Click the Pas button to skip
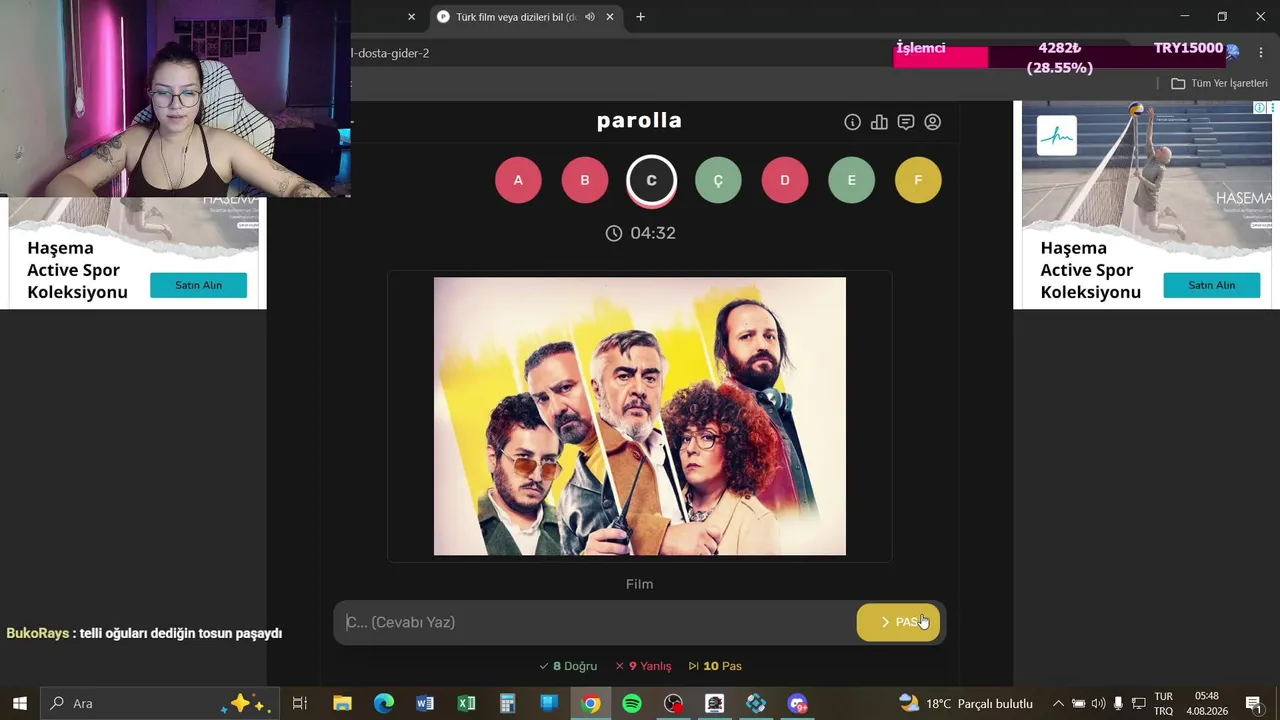The width and height of the screenshot is (1280, 720). 898,622
